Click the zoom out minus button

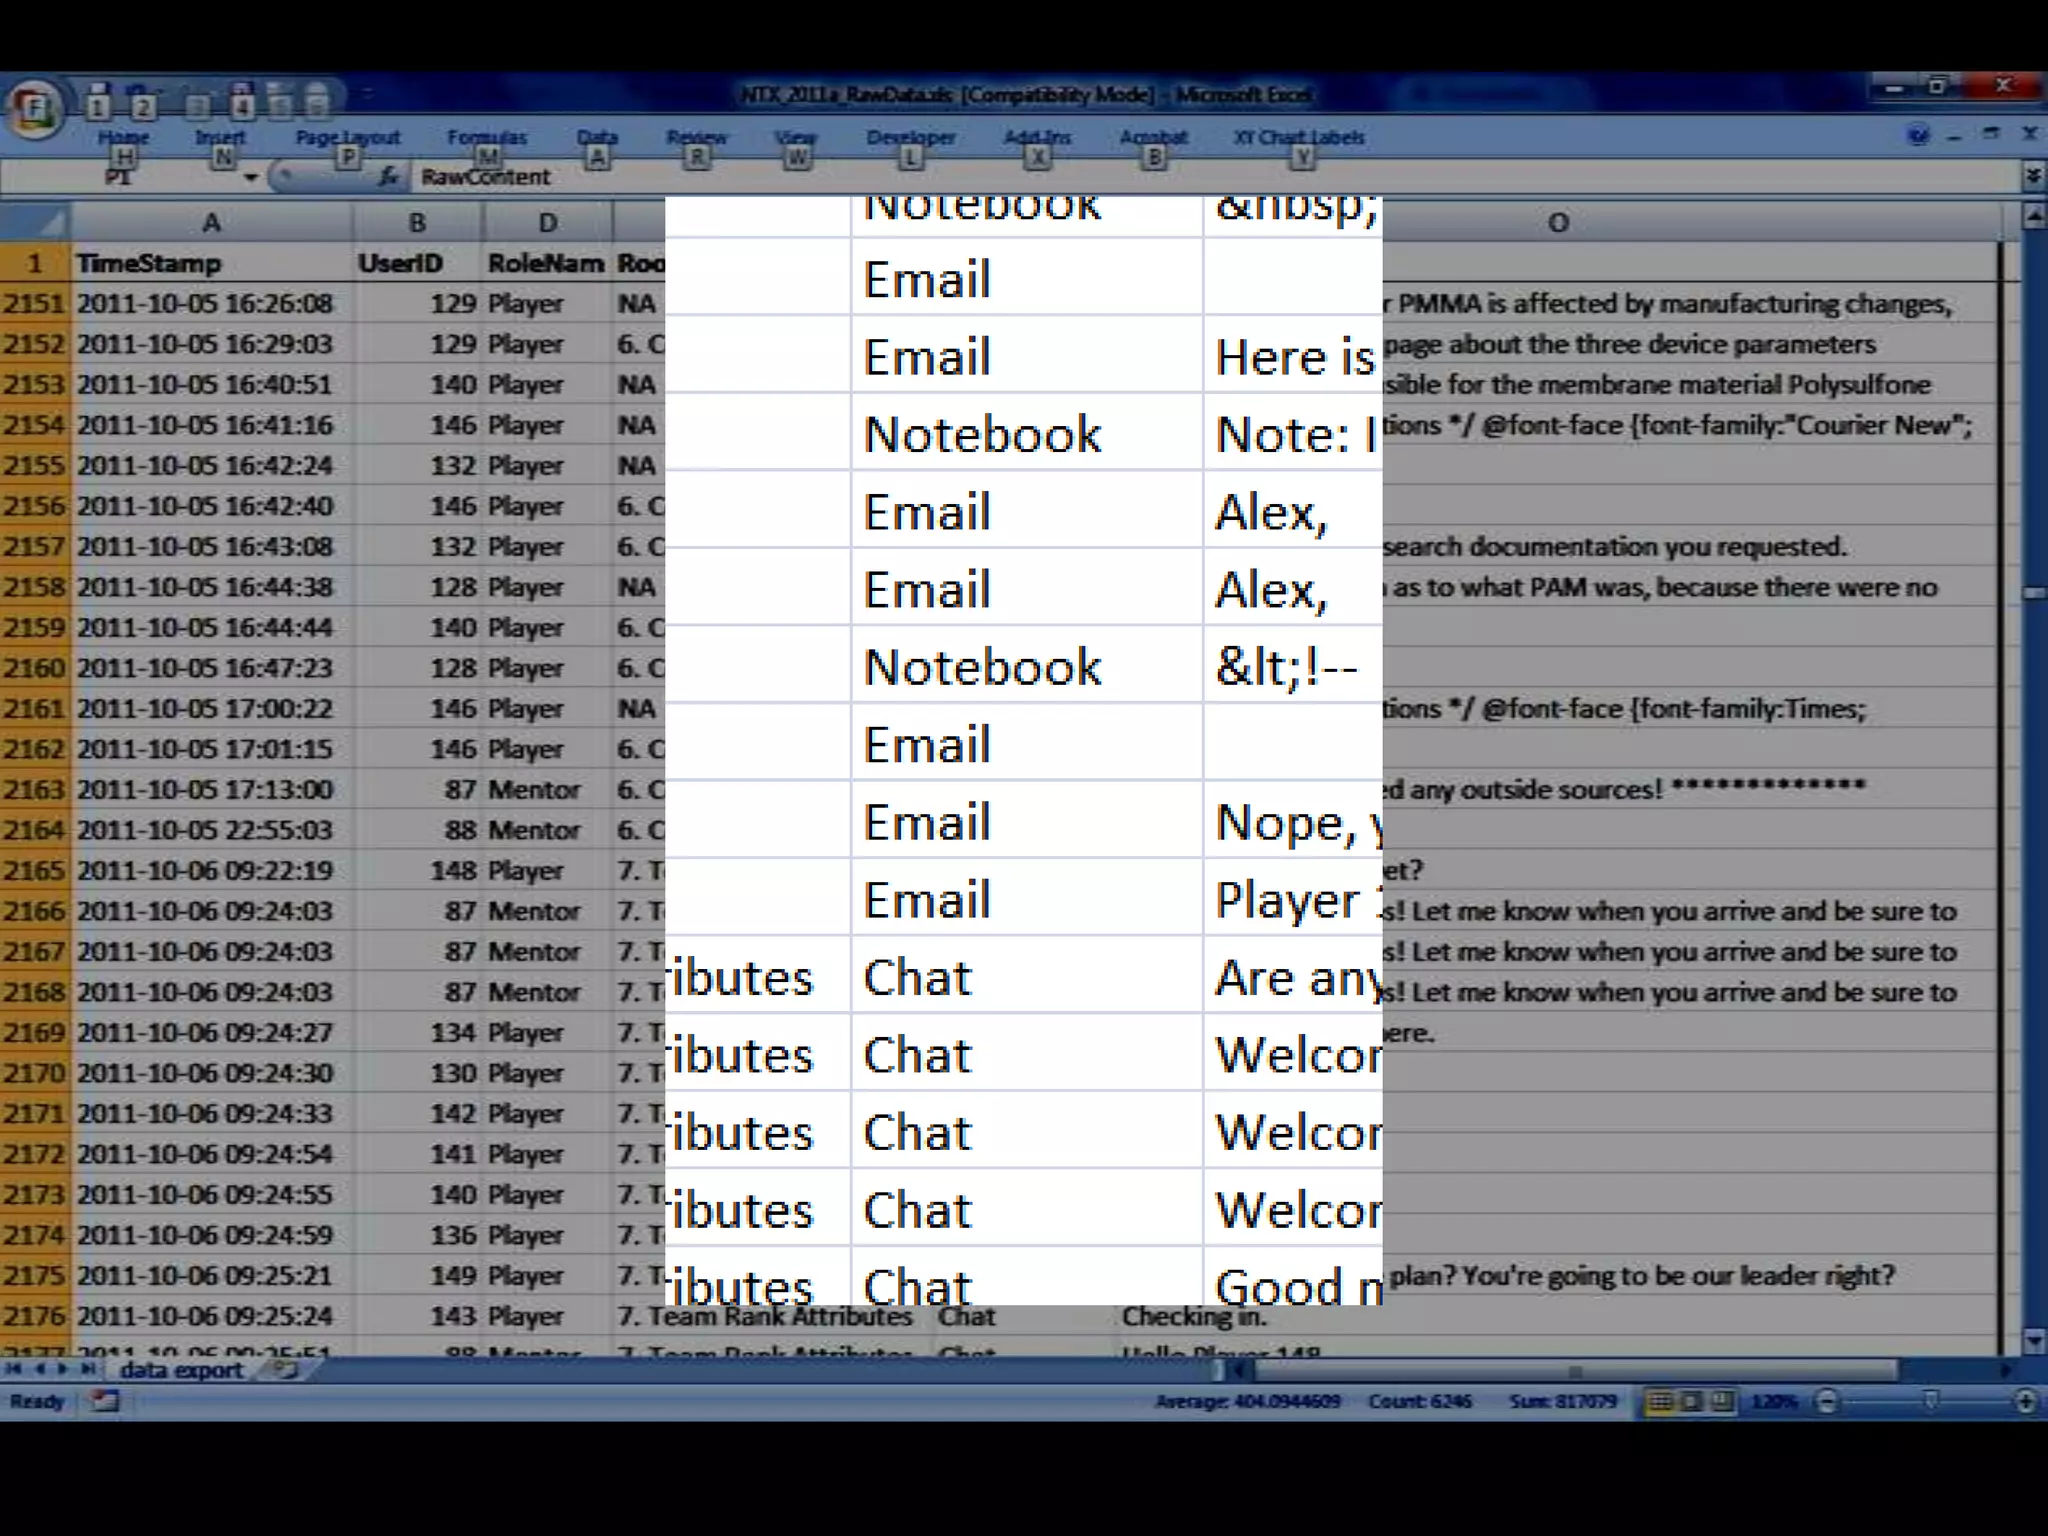click(1826, 1402)
